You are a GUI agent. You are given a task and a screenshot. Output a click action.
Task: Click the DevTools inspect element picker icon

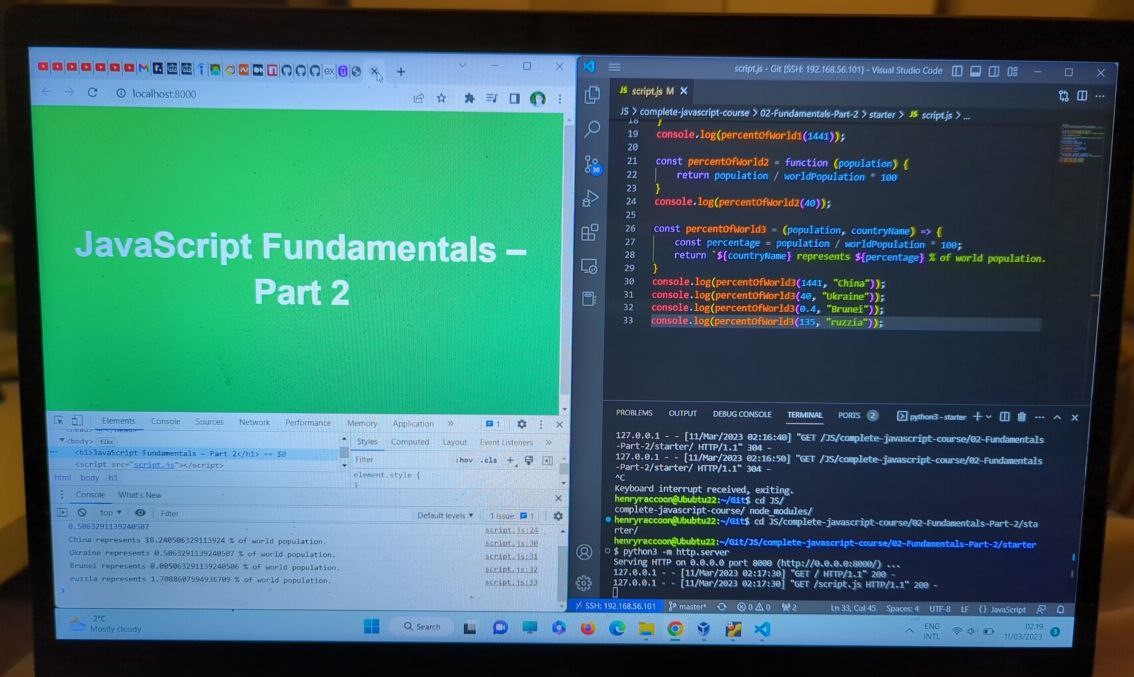pyautogui.click(x=59, y=421)
